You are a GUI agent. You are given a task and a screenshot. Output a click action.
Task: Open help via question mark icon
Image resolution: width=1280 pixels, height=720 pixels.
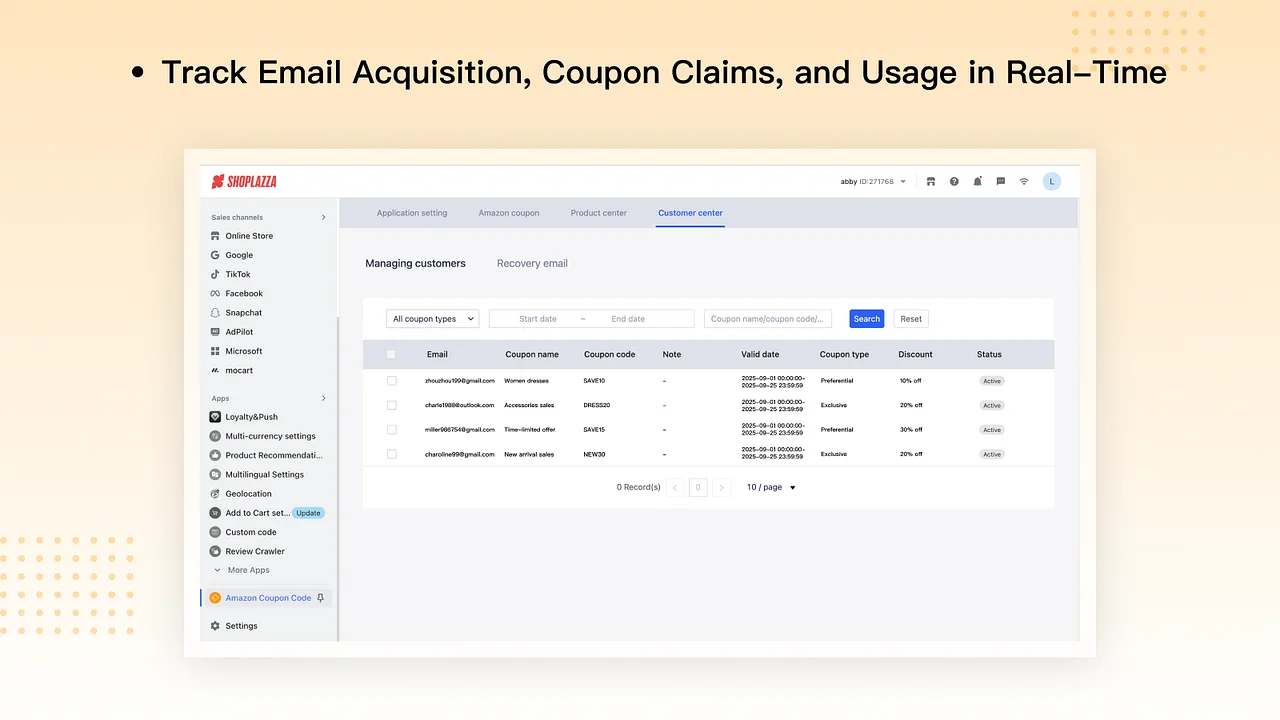pyautogui.click(x=954, y=181)
